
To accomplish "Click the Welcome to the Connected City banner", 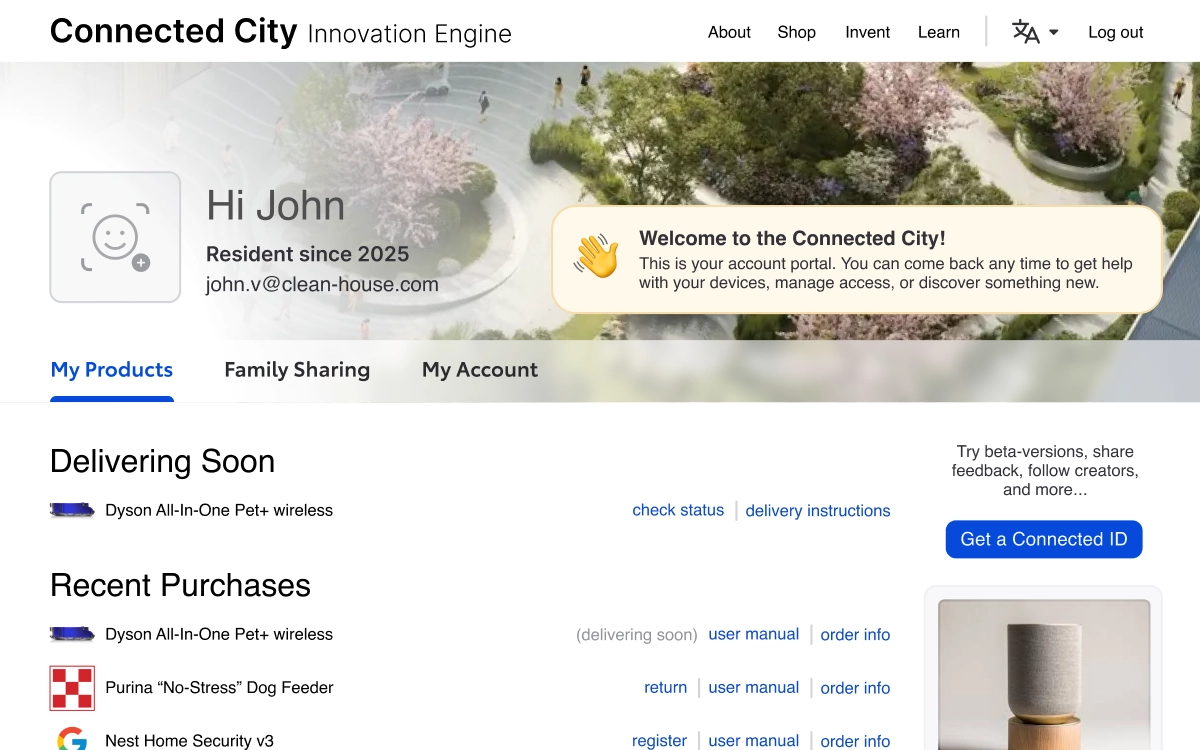I will 857,260.
